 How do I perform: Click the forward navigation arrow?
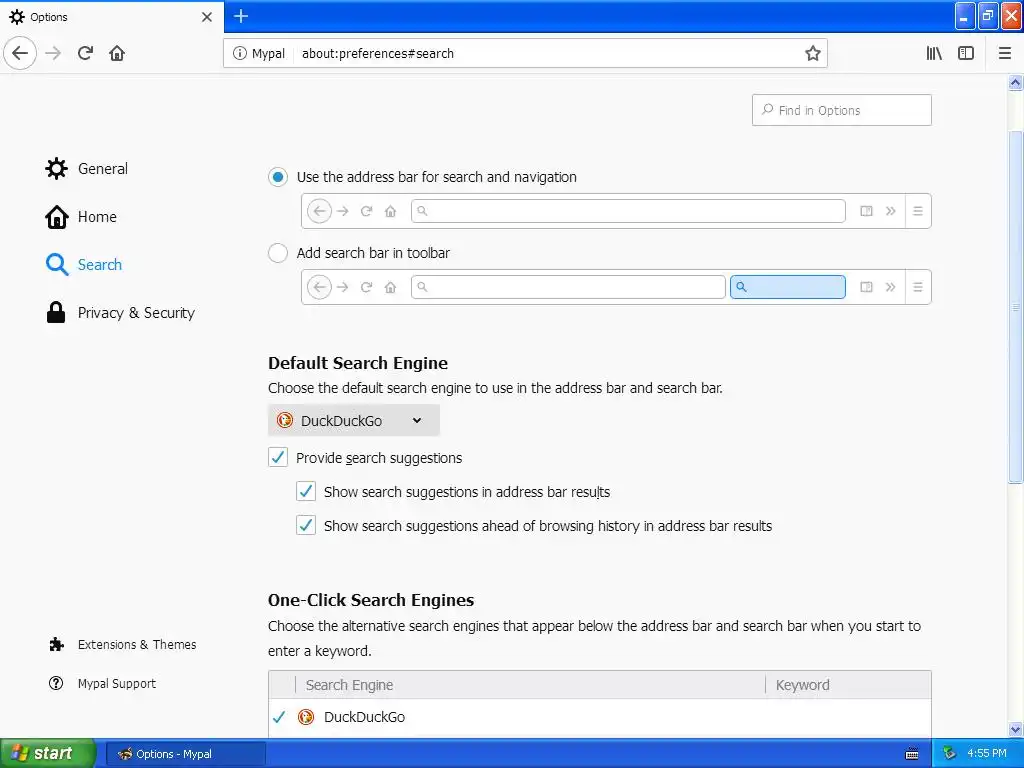coord(54,53)
